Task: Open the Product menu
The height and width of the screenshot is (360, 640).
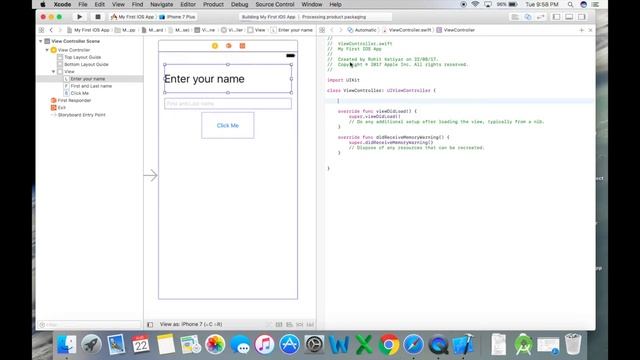Action: pyautogui.click(x=213, y=4)
